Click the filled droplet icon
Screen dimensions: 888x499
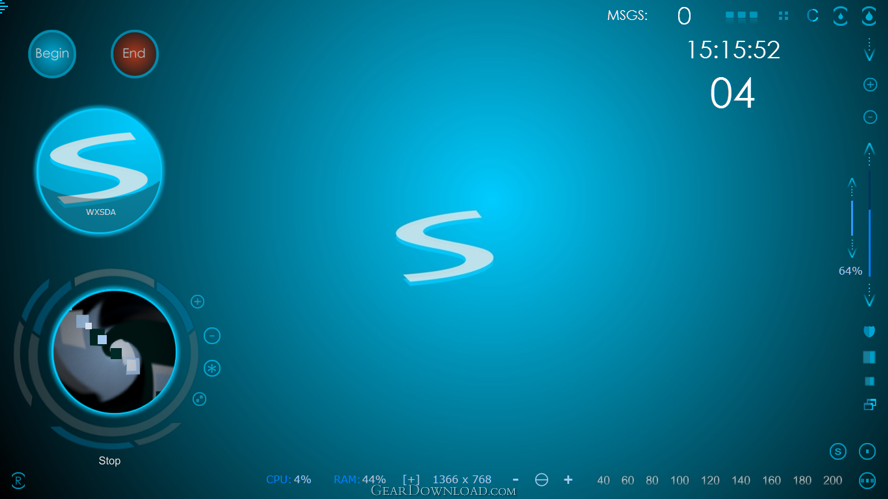869,16
